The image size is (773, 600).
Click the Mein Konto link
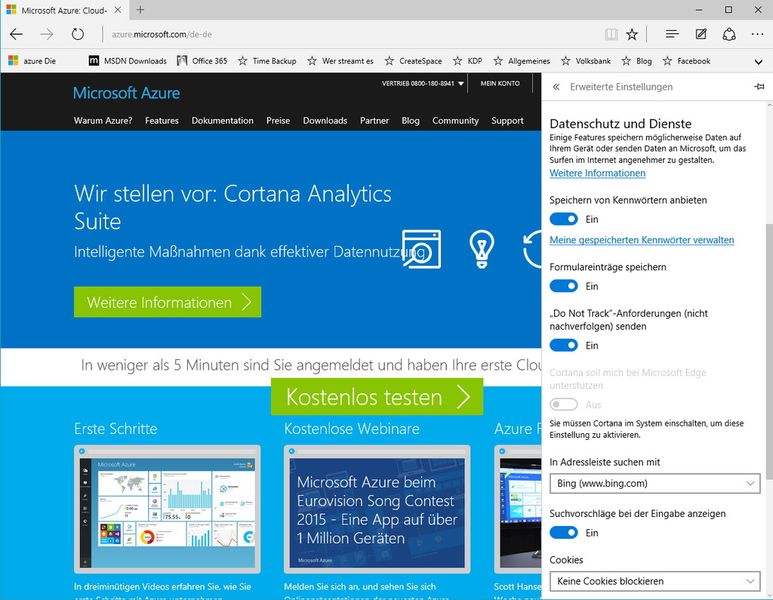pos(500,83)
